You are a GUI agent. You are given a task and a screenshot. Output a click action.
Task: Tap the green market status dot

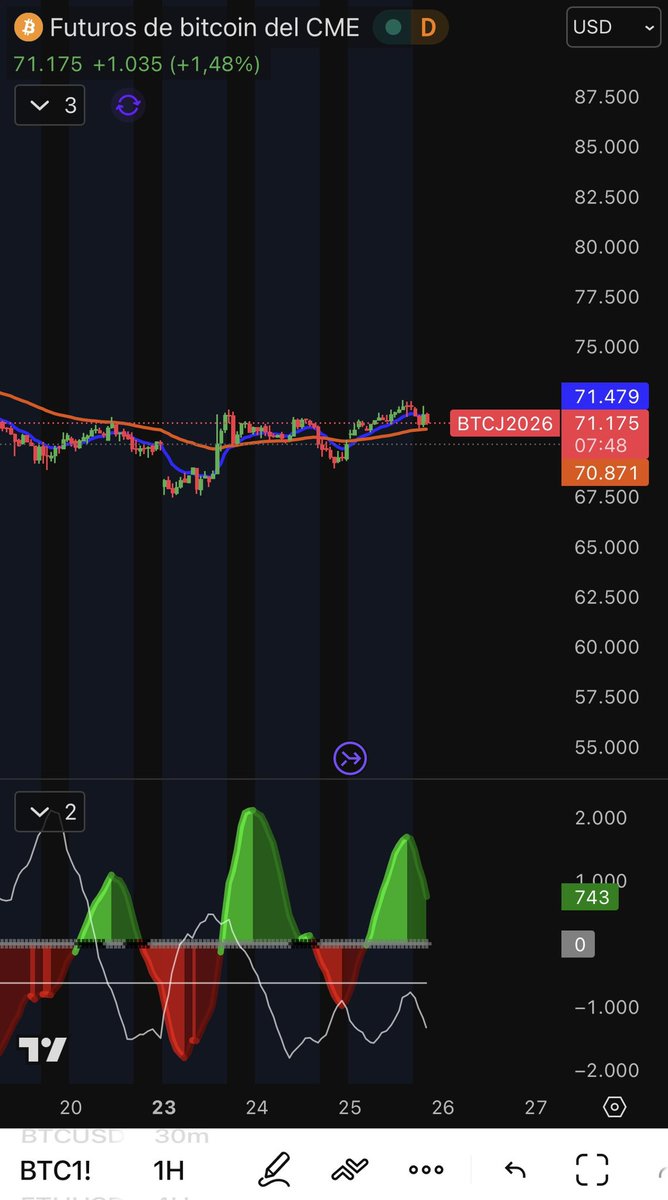tap(393, 28)
